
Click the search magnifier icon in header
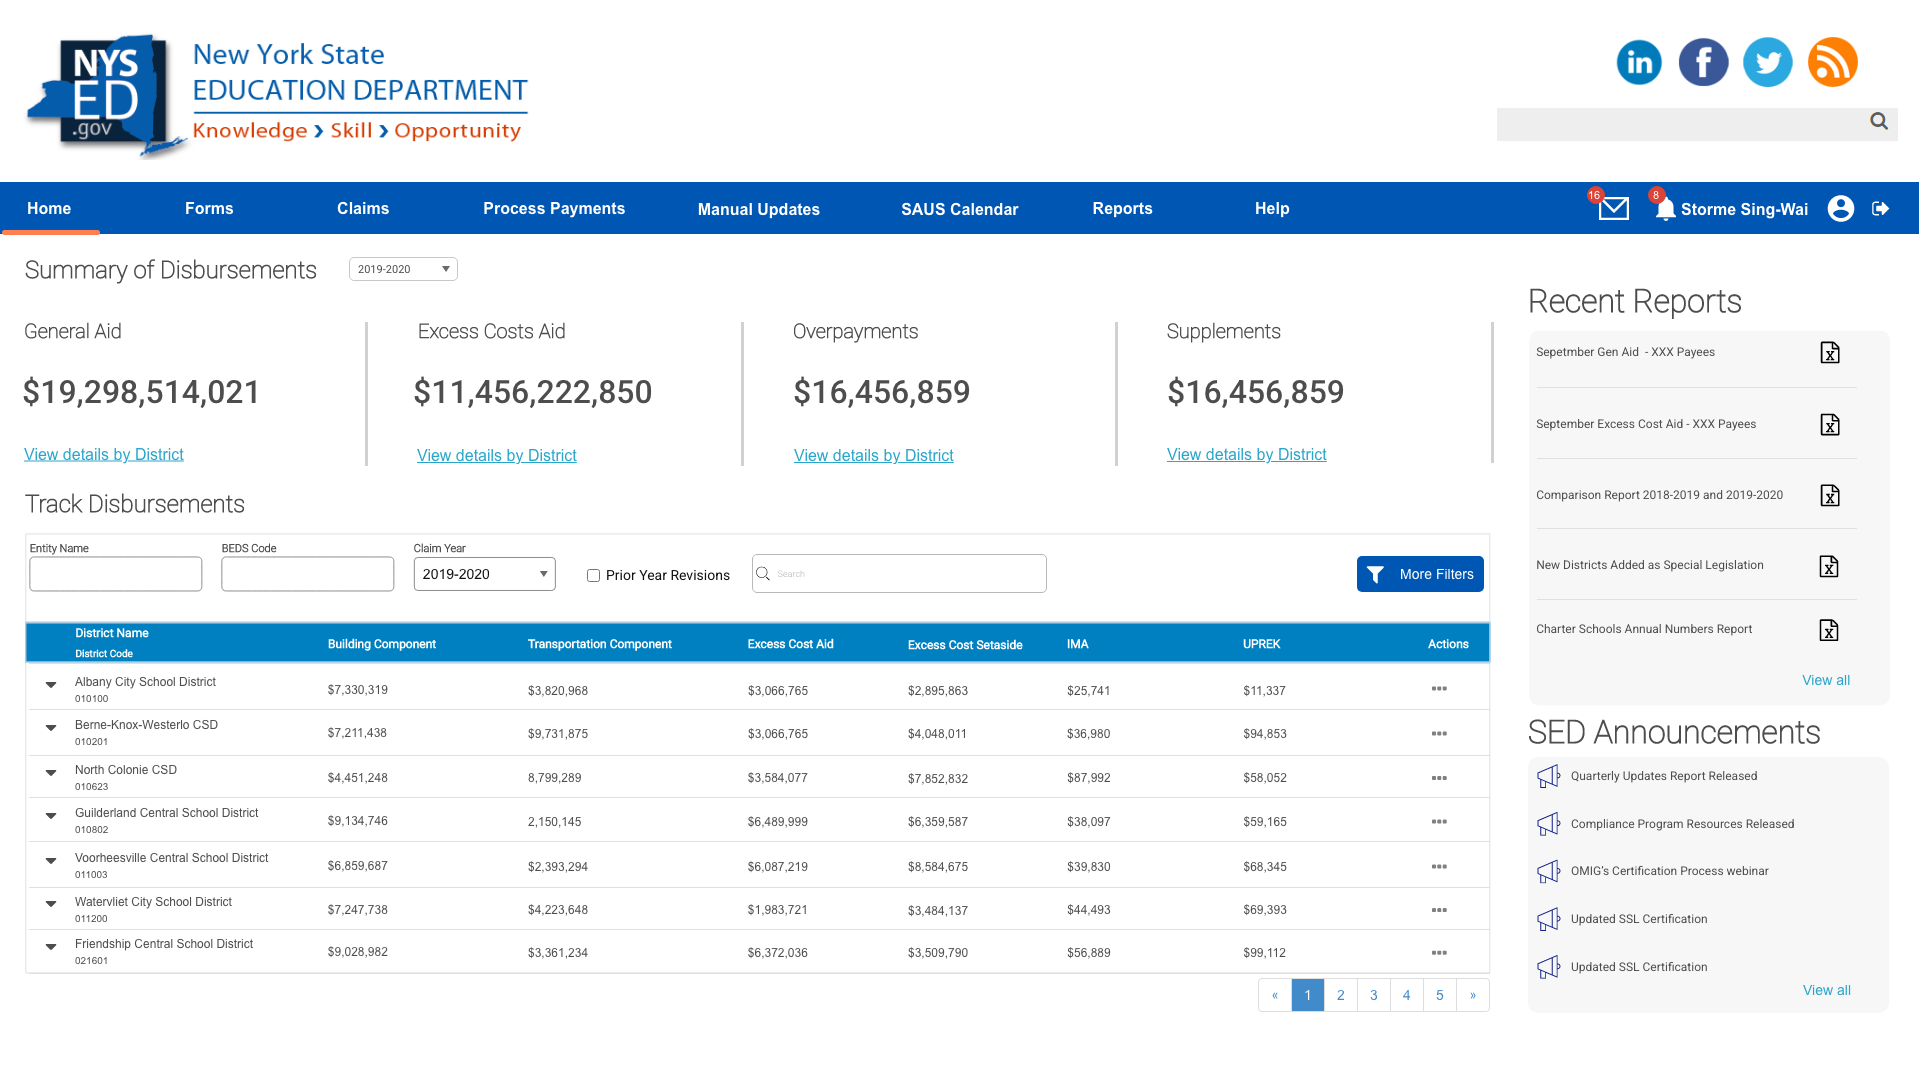[1879, 122]
